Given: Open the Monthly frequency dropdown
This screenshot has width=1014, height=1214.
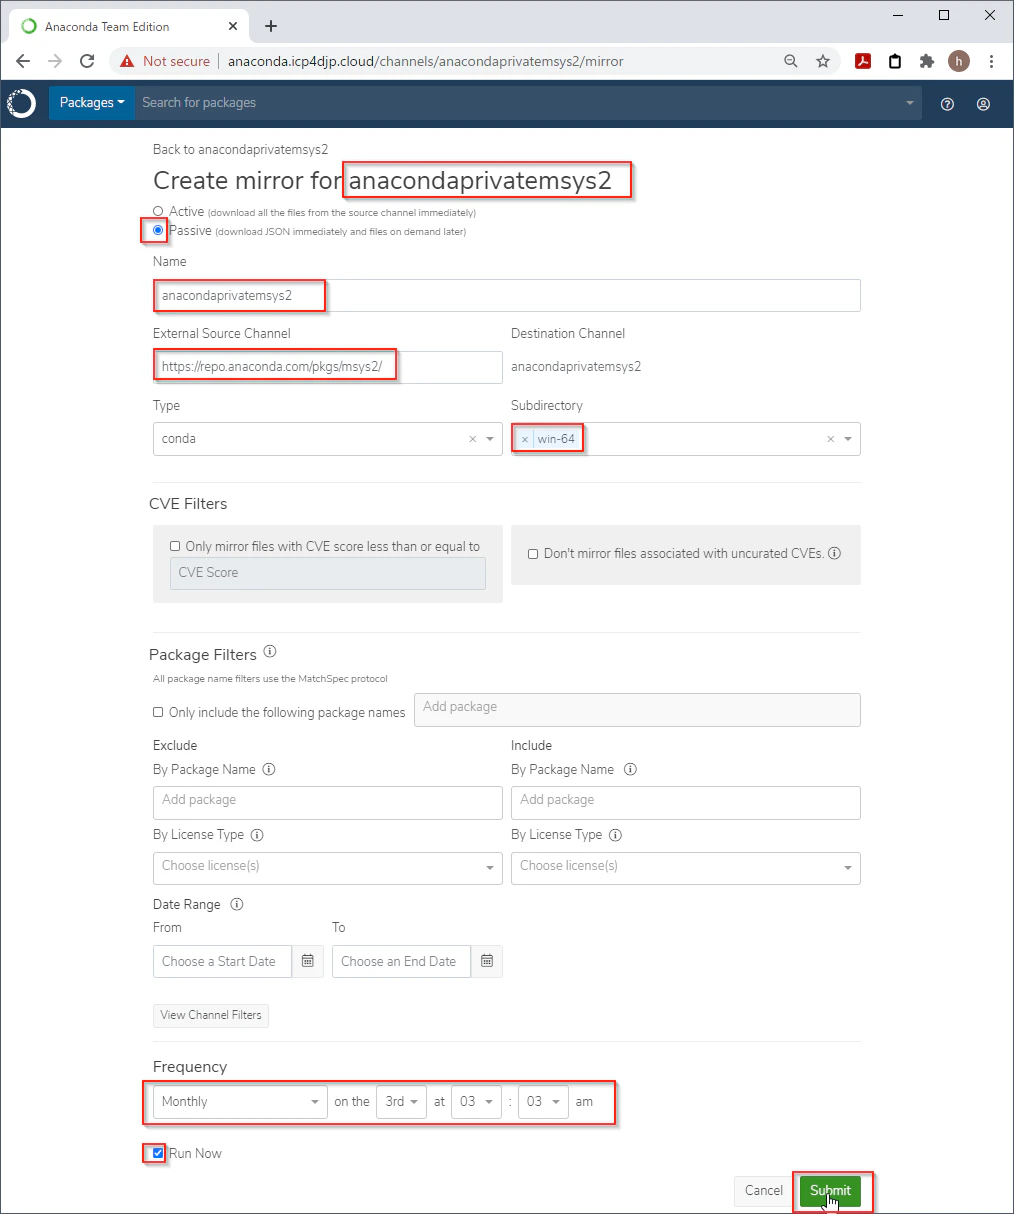Looking at the screenshot, I should 240,1101.
